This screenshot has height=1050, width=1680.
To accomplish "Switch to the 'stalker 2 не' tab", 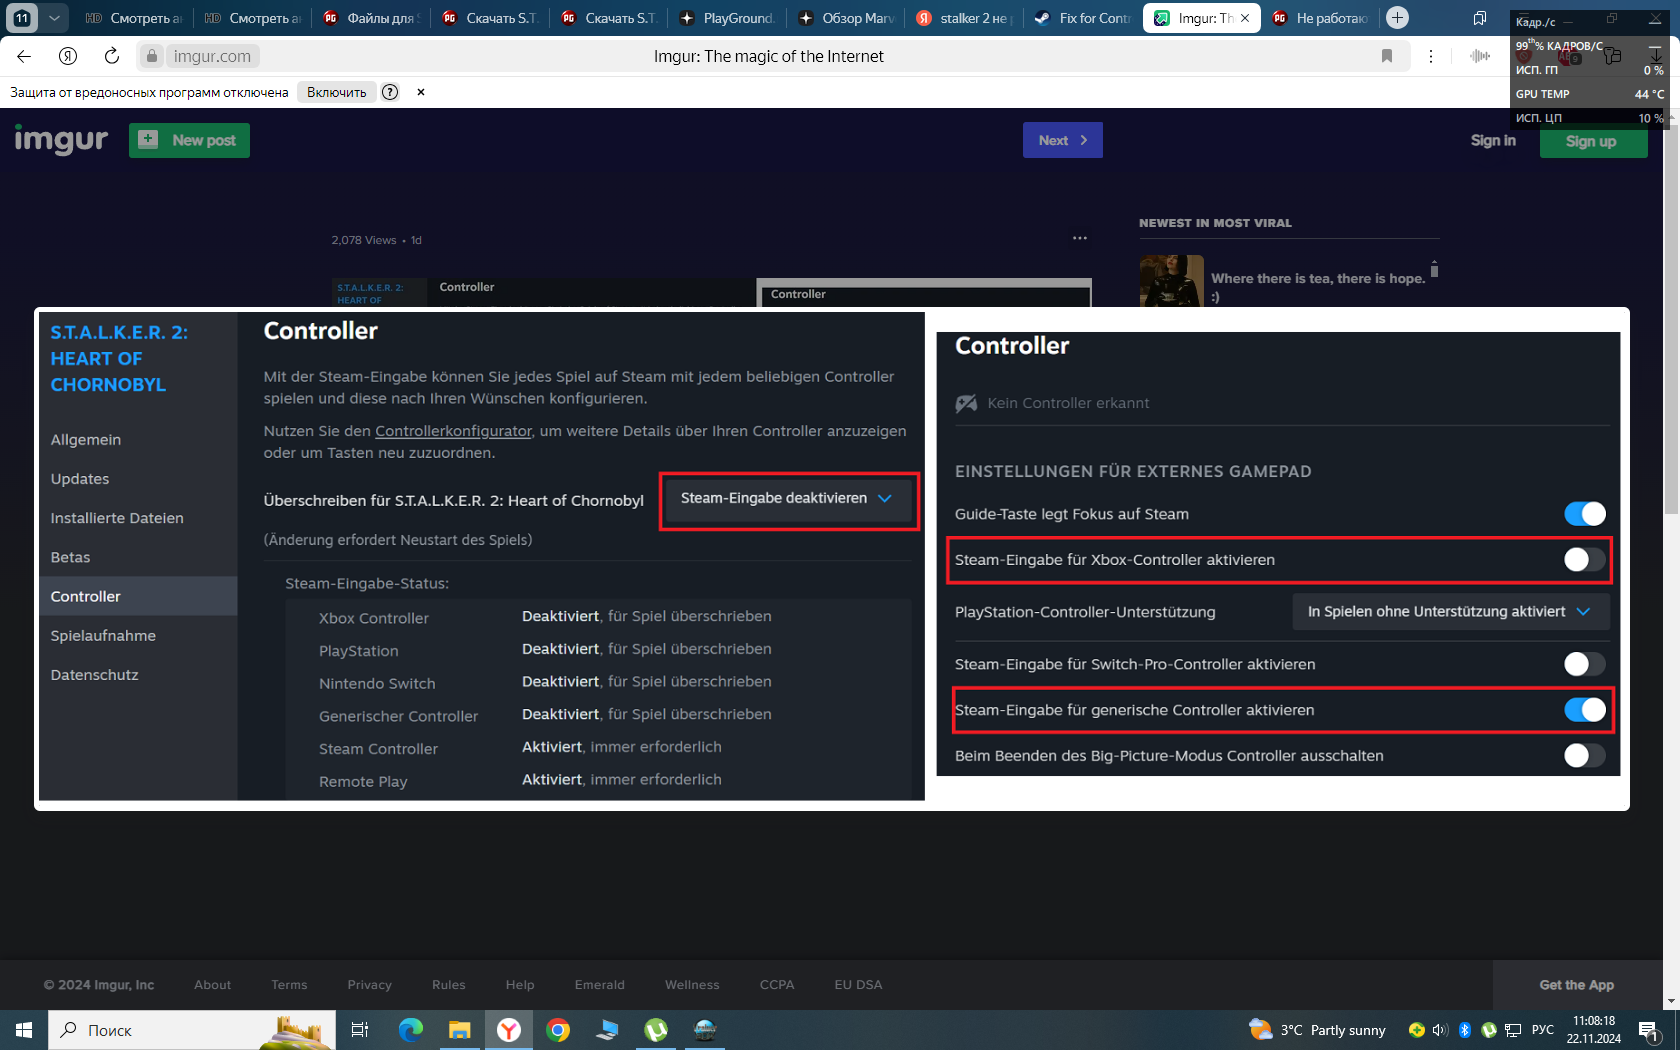I will [964, 18].
